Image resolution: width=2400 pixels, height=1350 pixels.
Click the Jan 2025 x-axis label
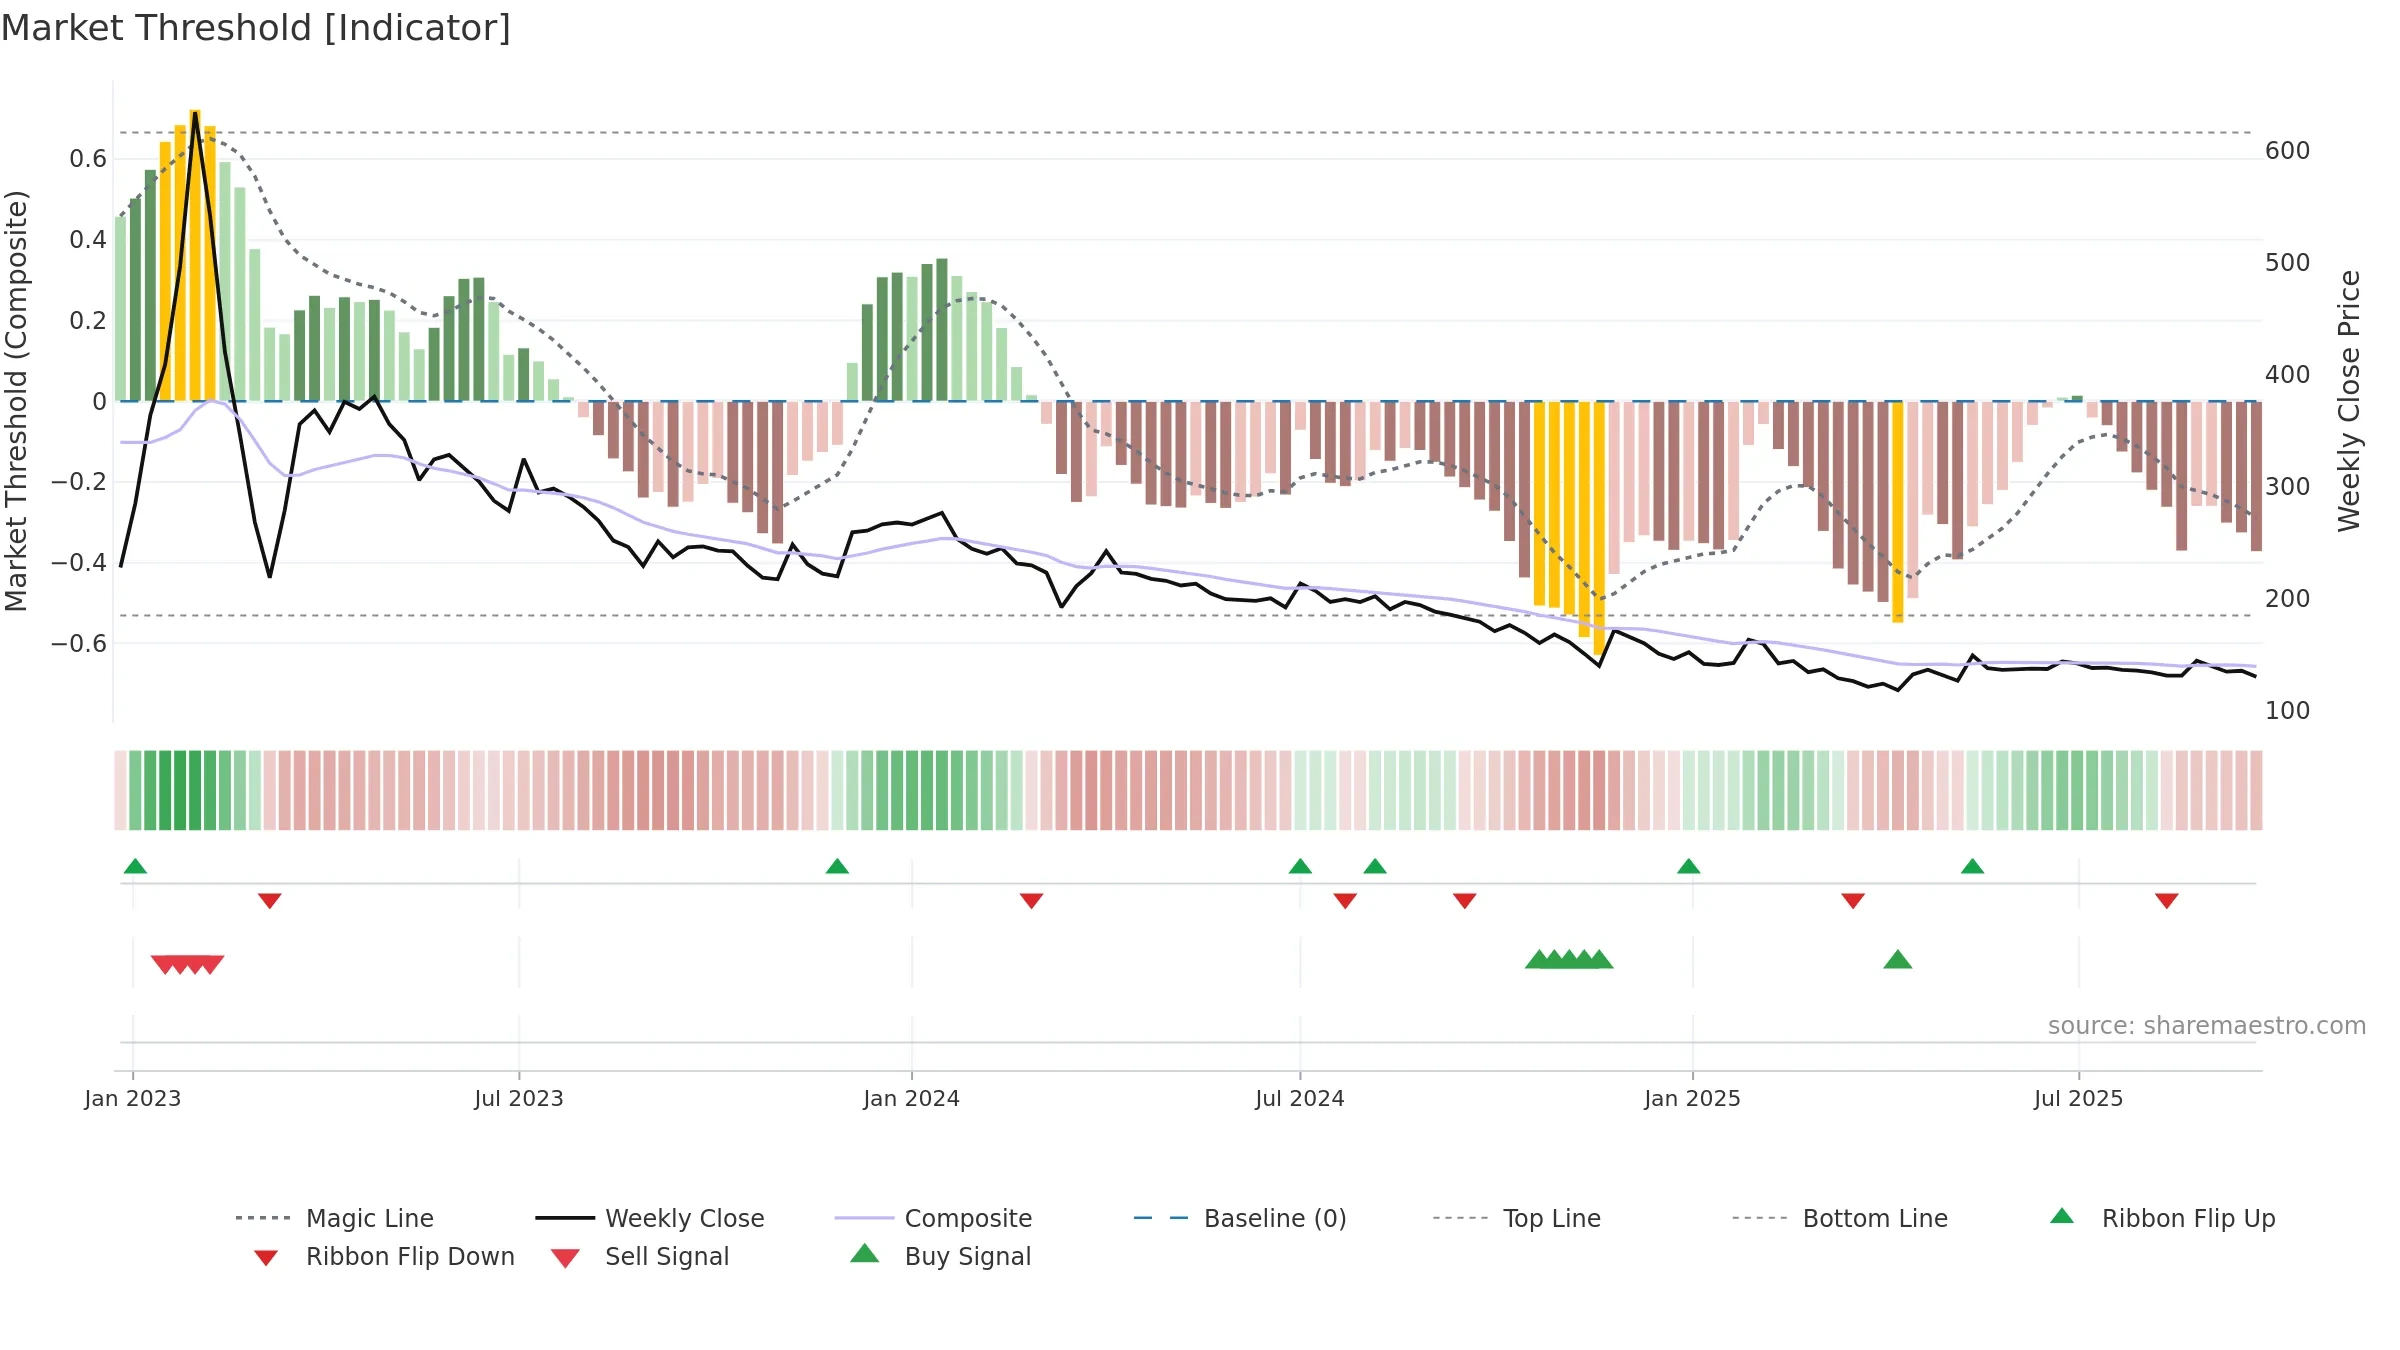pos(1693,1098)
